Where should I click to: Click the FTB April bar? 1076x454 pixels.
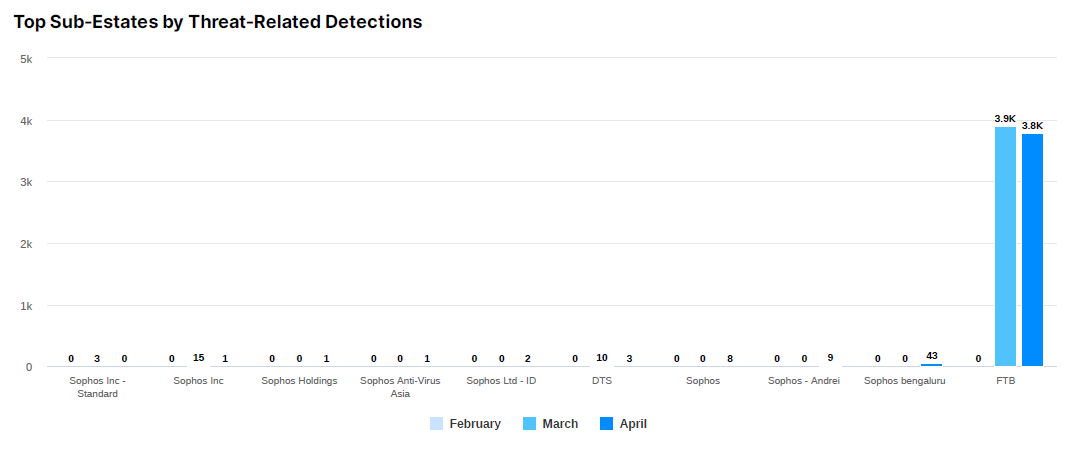(x=1032, y=250)
